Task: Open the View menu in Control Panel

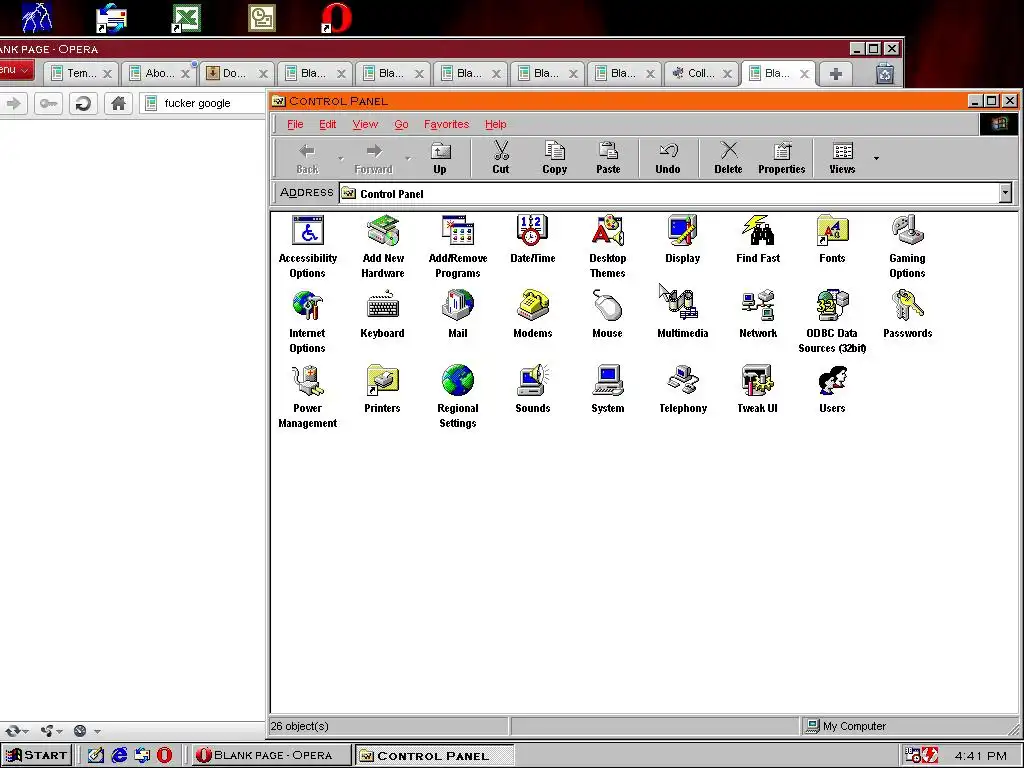Action: pyautogui.click(x=365, y=124)
